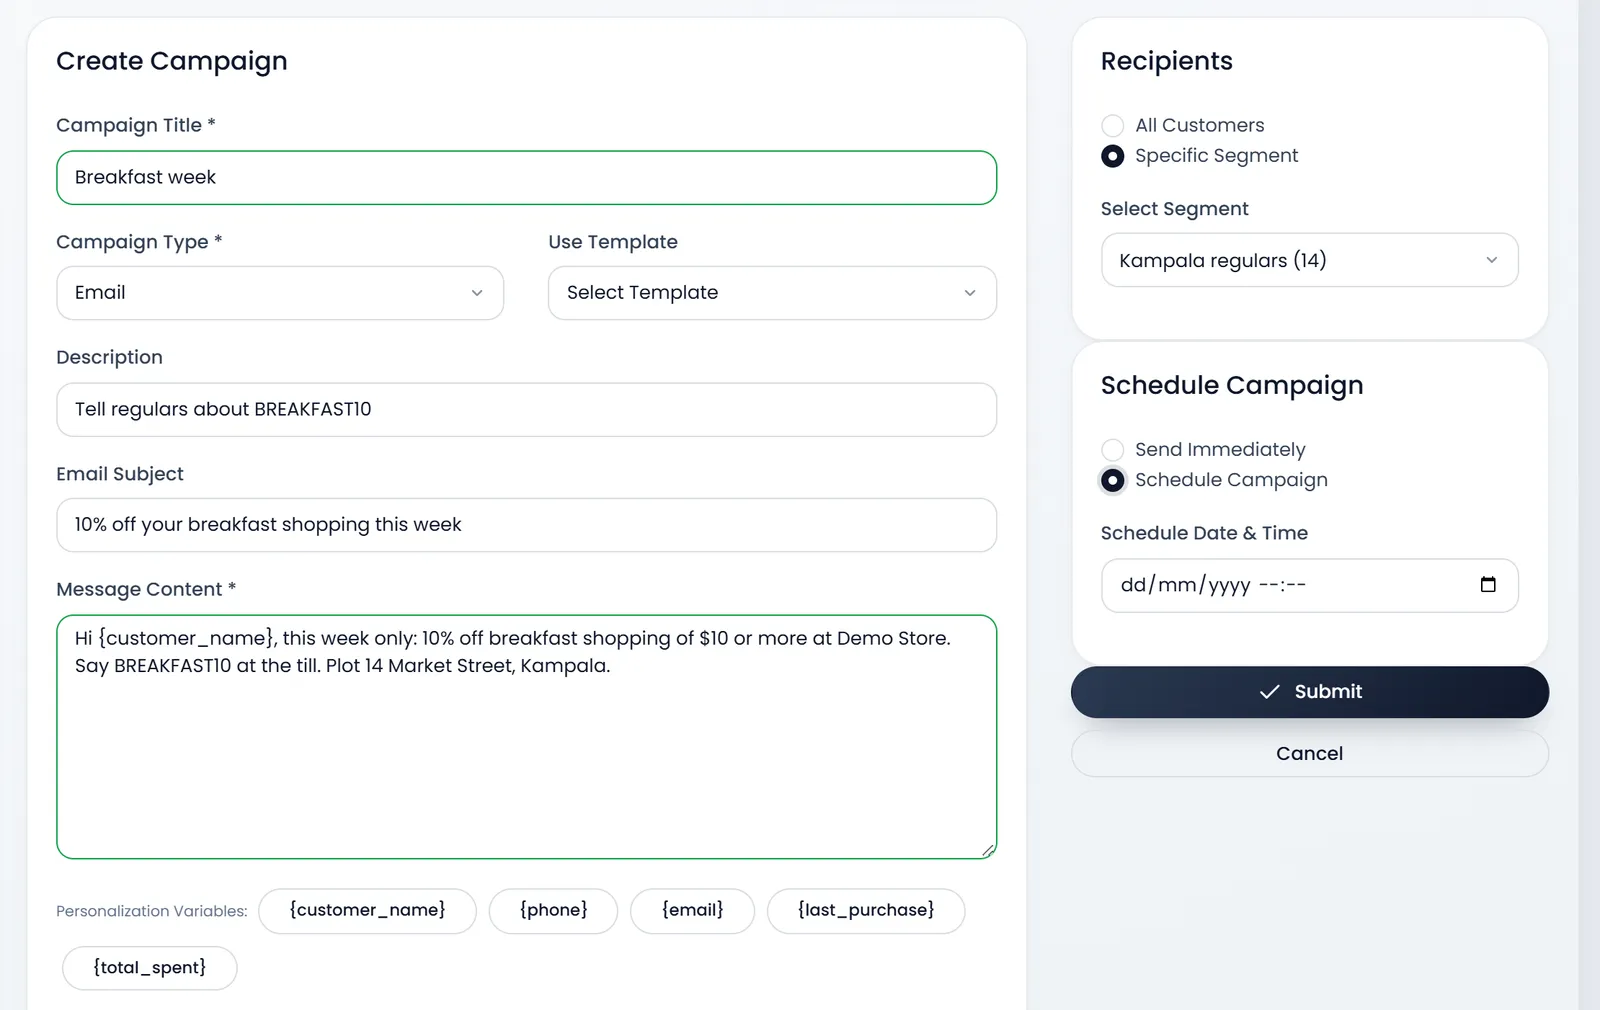Choose Send Immediately radio option
Viewport: 1600px width, 1010px height.
[1112, 450]
